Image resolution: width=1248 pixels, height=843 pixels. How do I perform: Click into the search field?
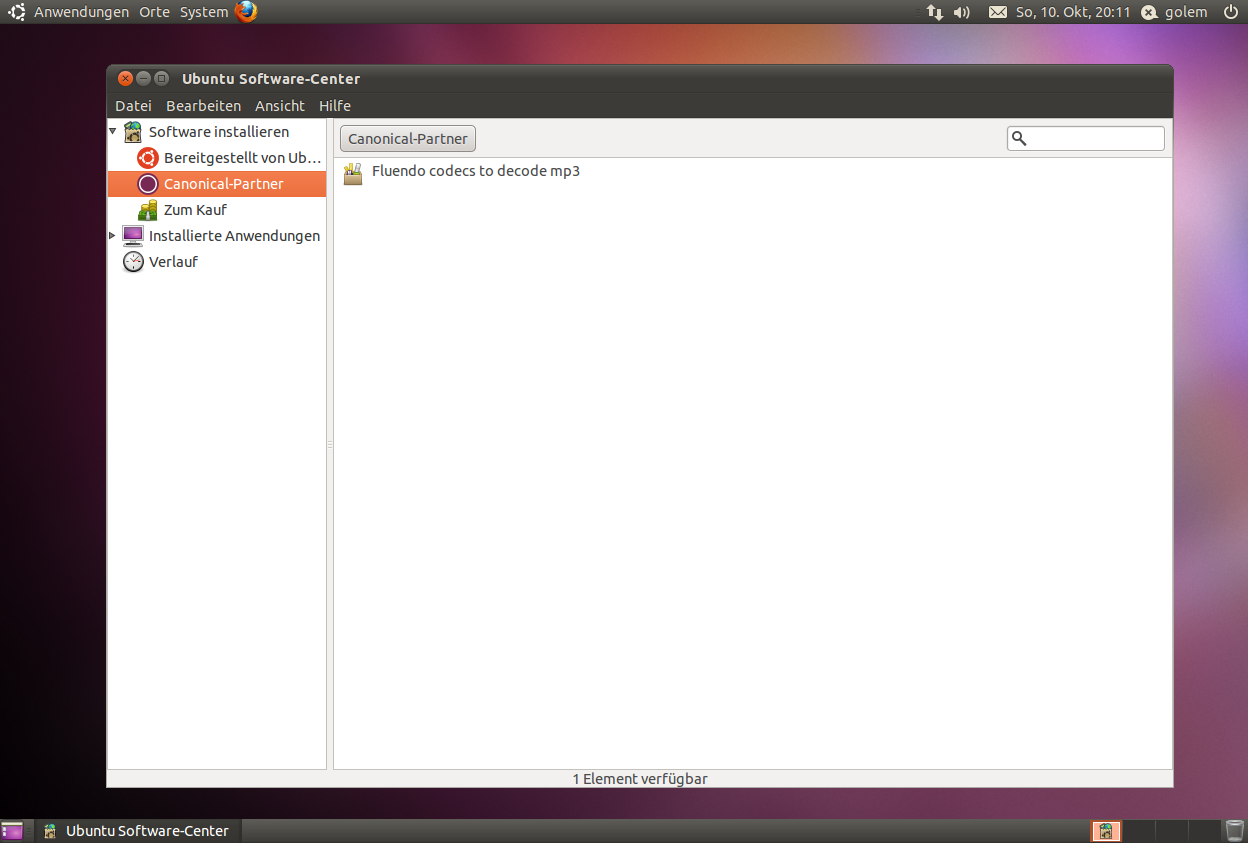click(1086, 139)
